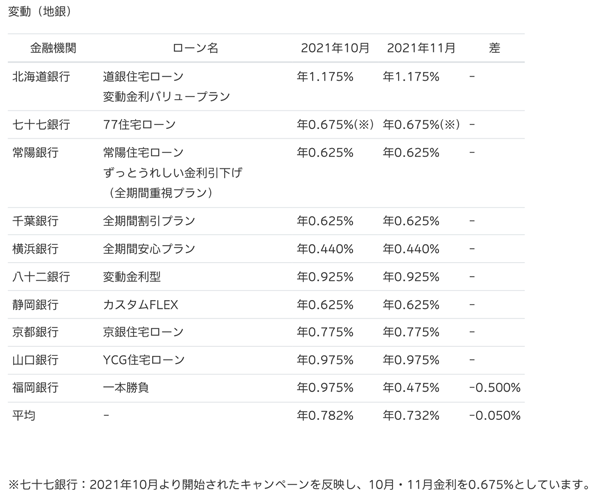The image size is (600, 498).
Task: Click the 京銀住宅ローン cell
Action: [x=143, y=332]
